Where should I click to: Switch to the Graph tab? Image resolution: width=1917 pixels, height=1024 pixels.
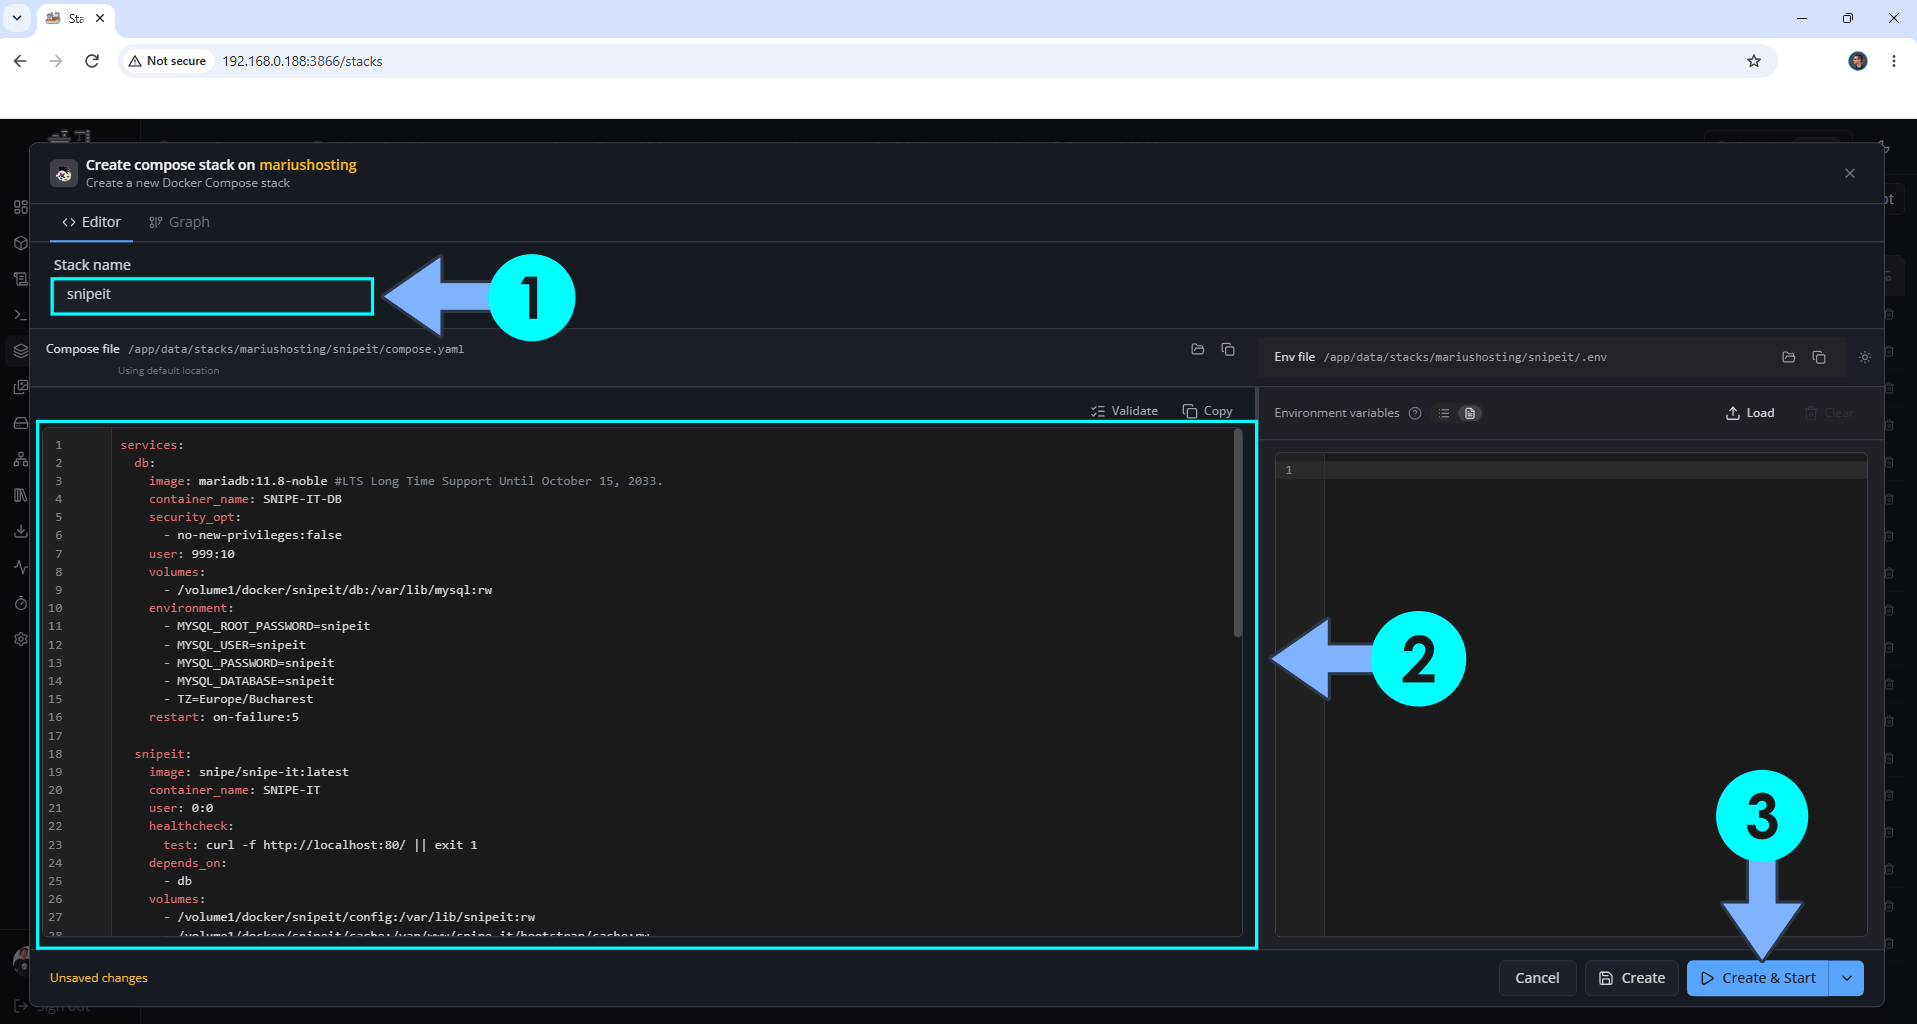tap(179, 222)
